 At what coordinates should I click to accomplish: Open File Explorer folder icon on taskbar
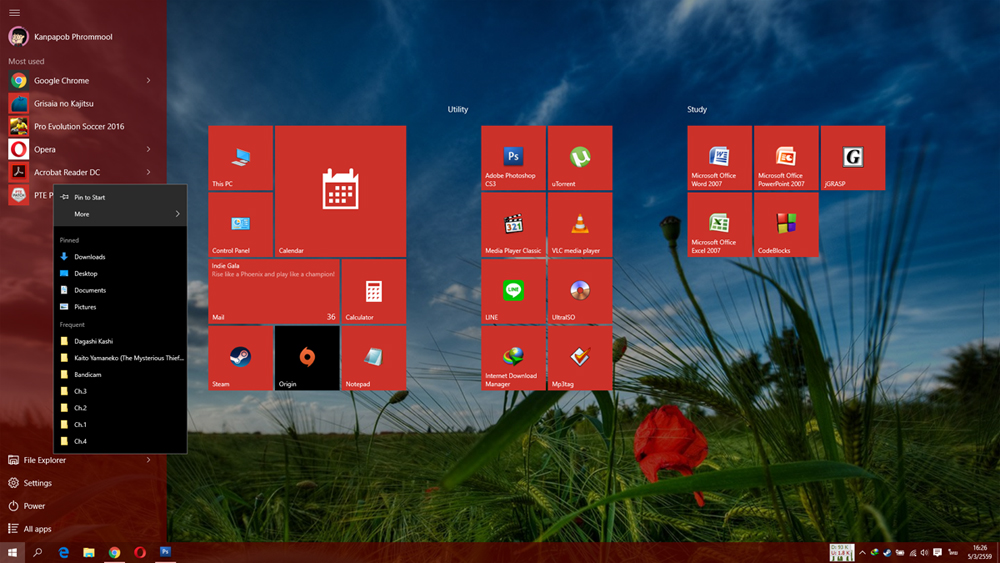pos(89,553)
